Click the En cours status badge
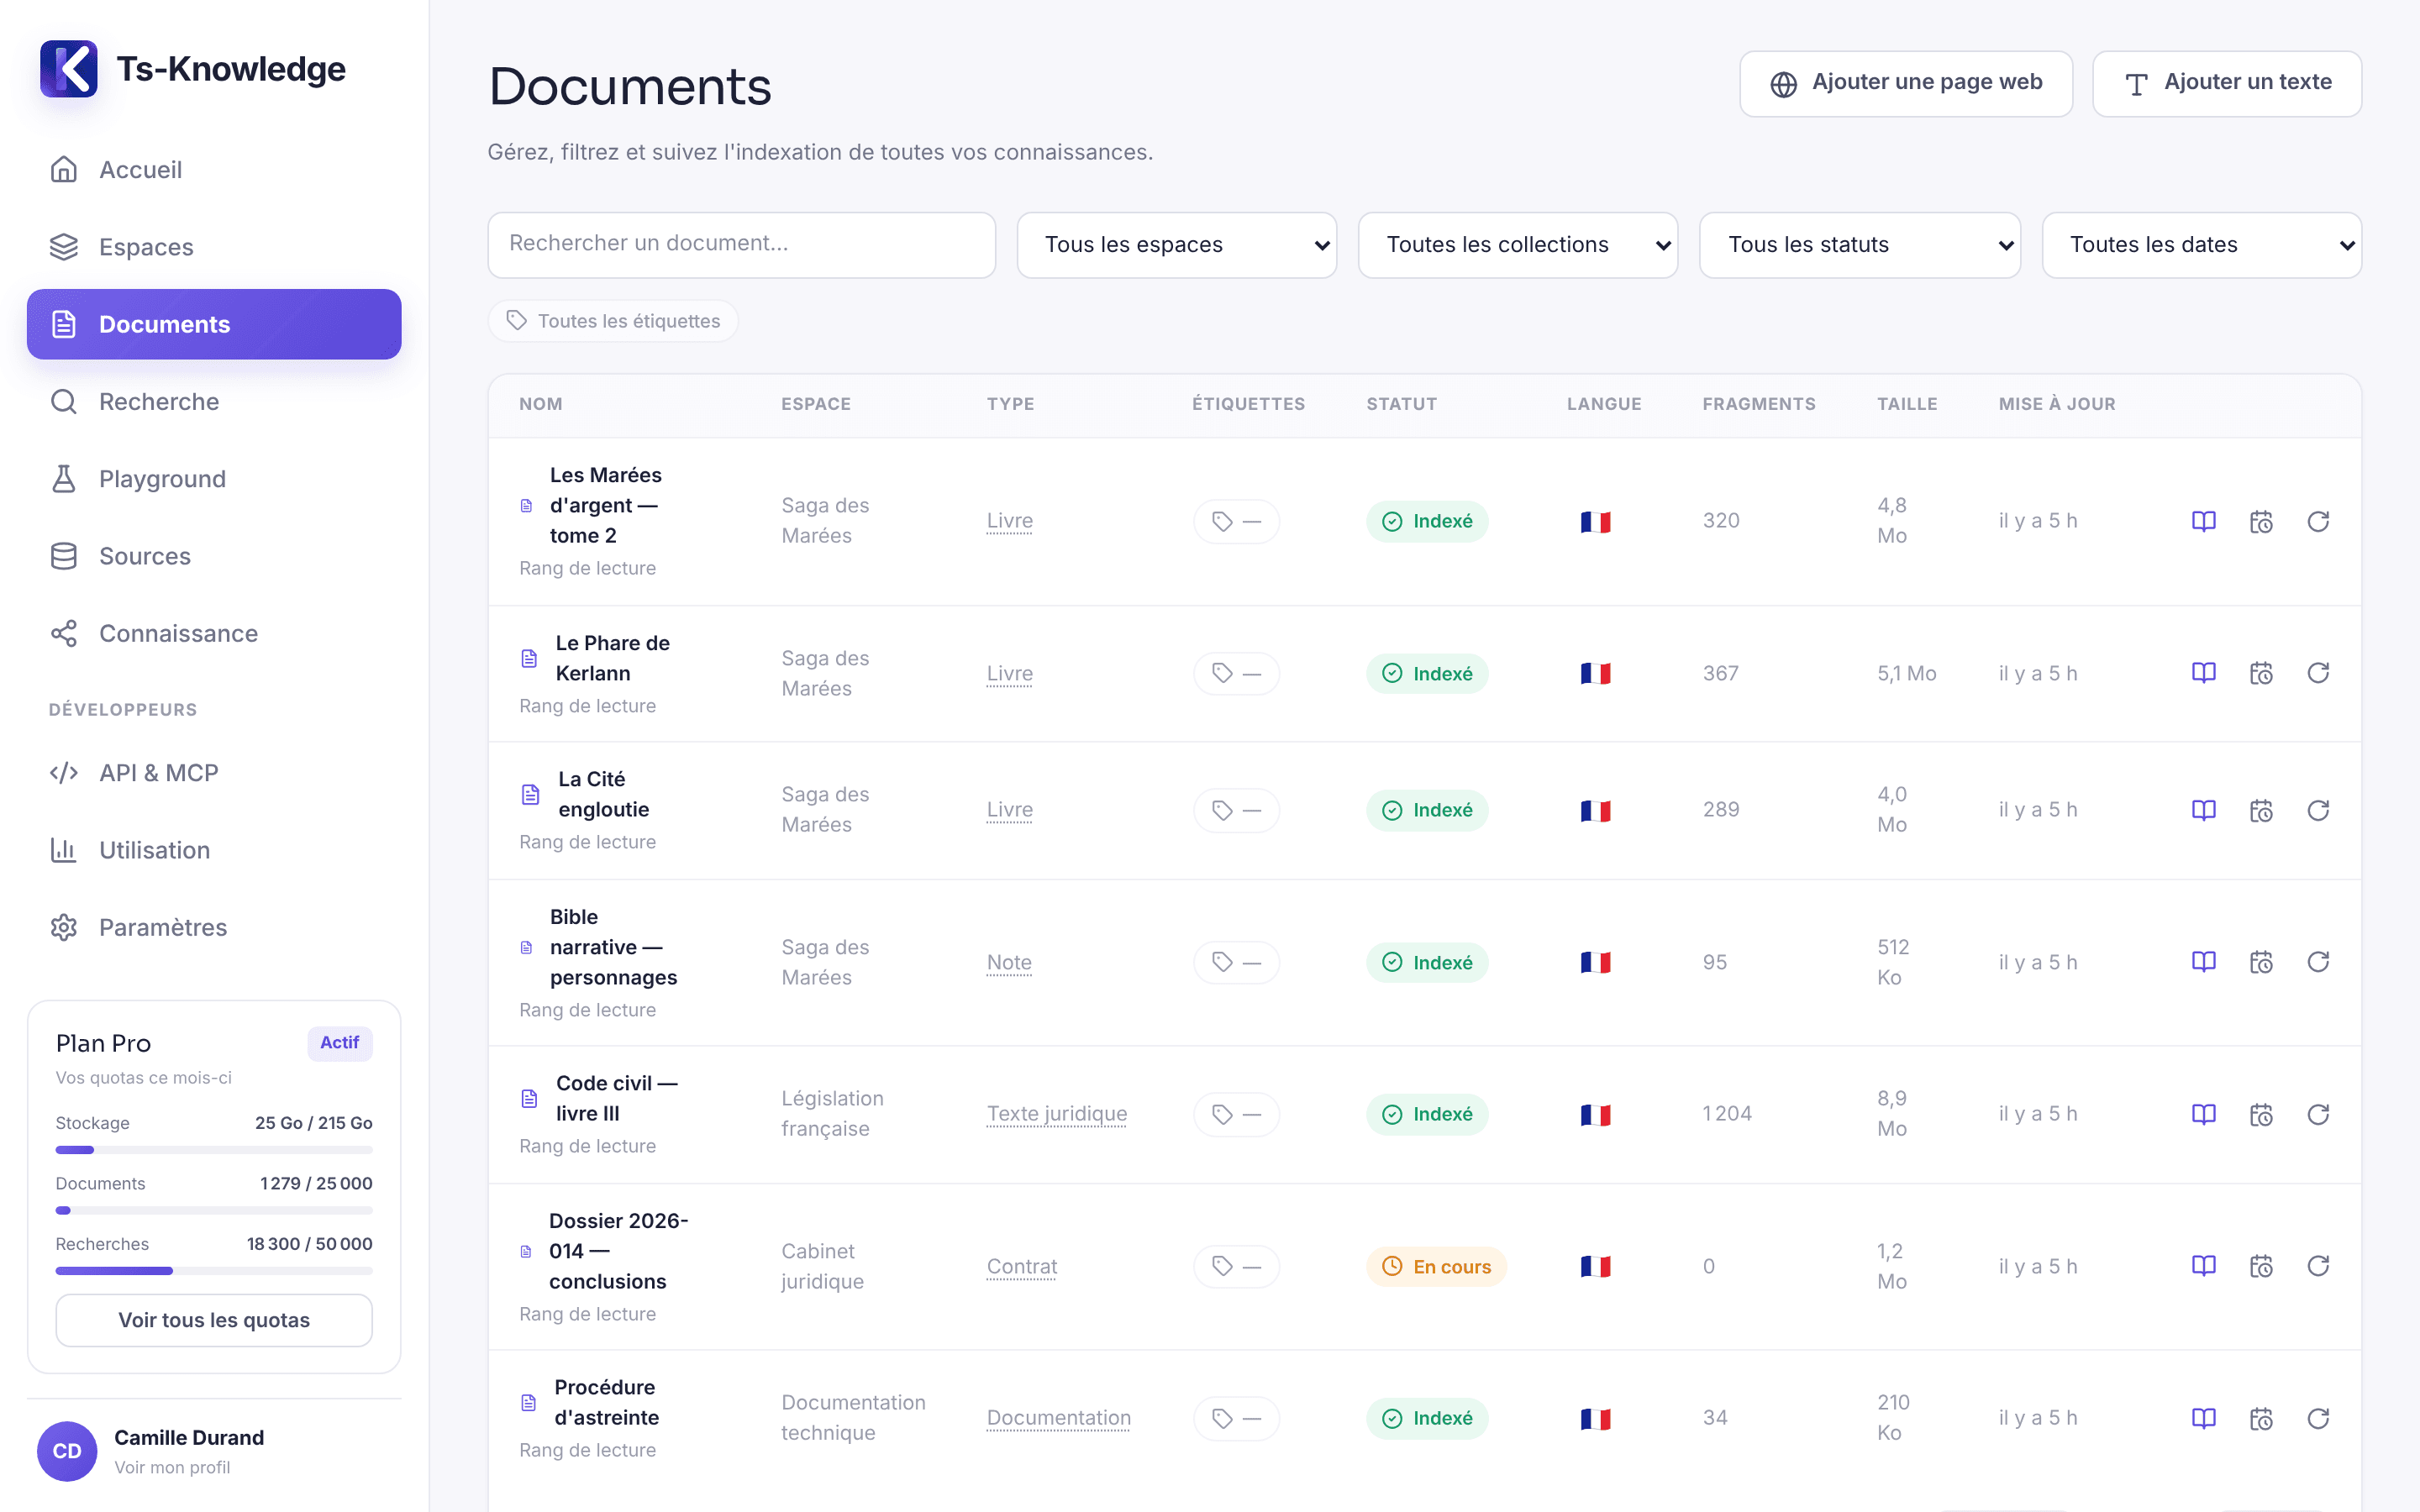 tap(1436, 1266)
